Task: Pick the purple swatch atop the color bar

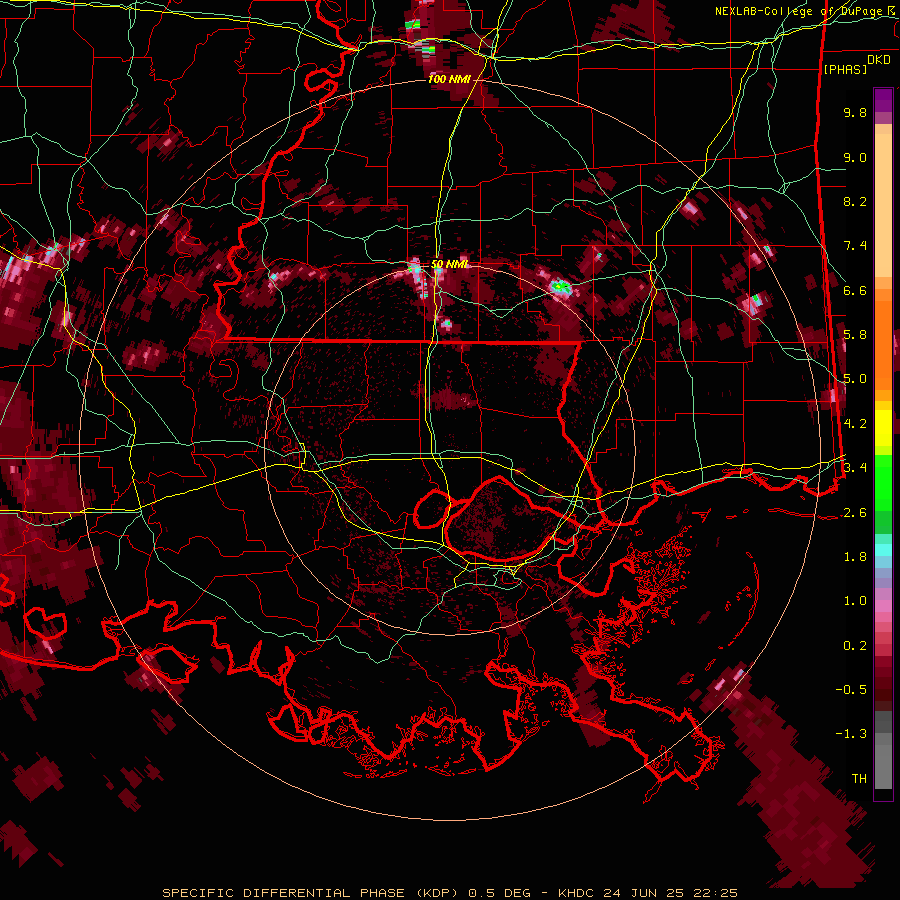Action: click(x=883, y=100)
